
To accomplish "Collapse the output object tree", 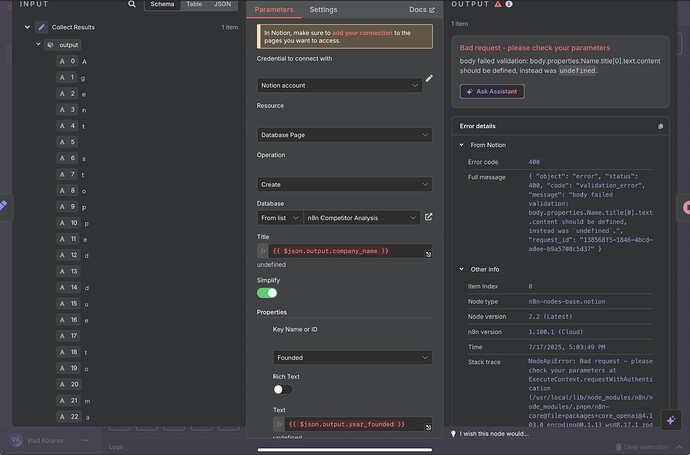I will tap(38, 44).
